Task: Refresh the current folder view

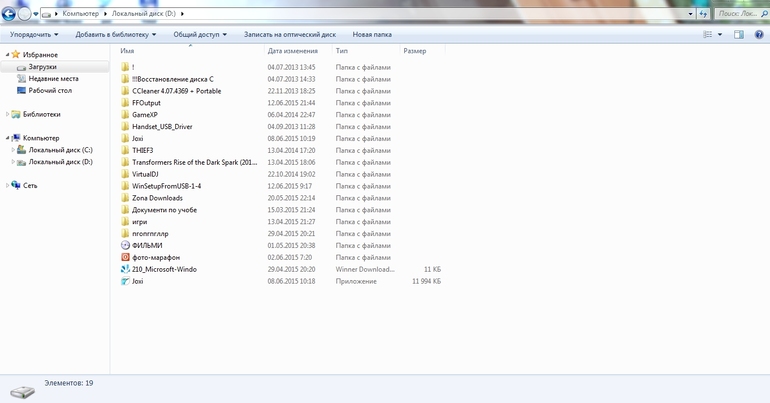Action: [x=703, y=14]
